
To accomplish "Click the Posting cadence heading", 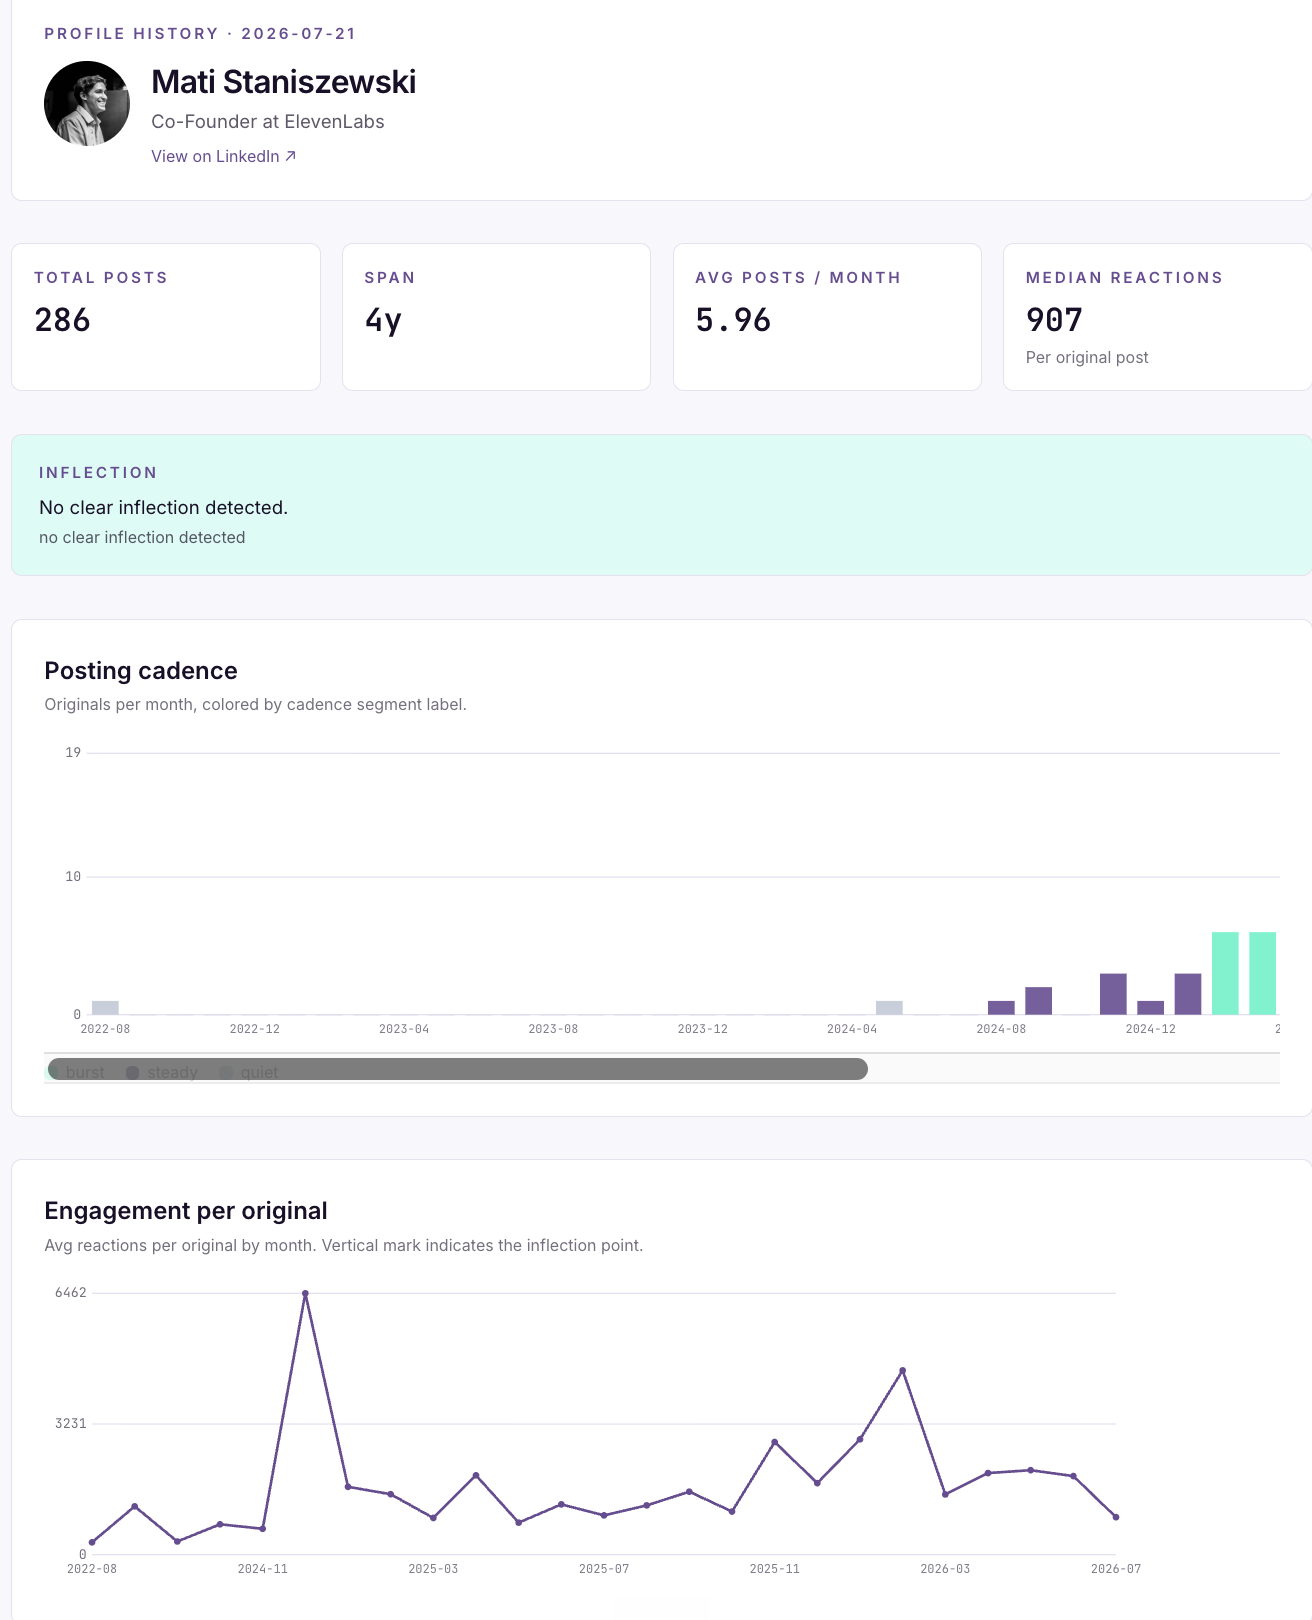I will 141,671.
